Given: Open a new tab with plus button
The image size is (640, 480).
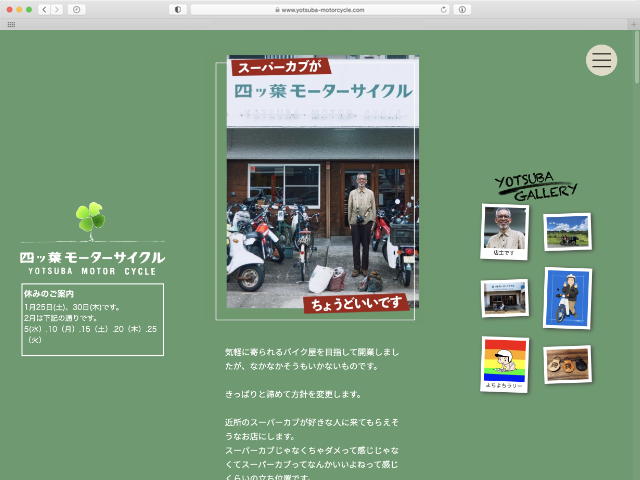Looking at the screenshot, I should pos(633,24).
